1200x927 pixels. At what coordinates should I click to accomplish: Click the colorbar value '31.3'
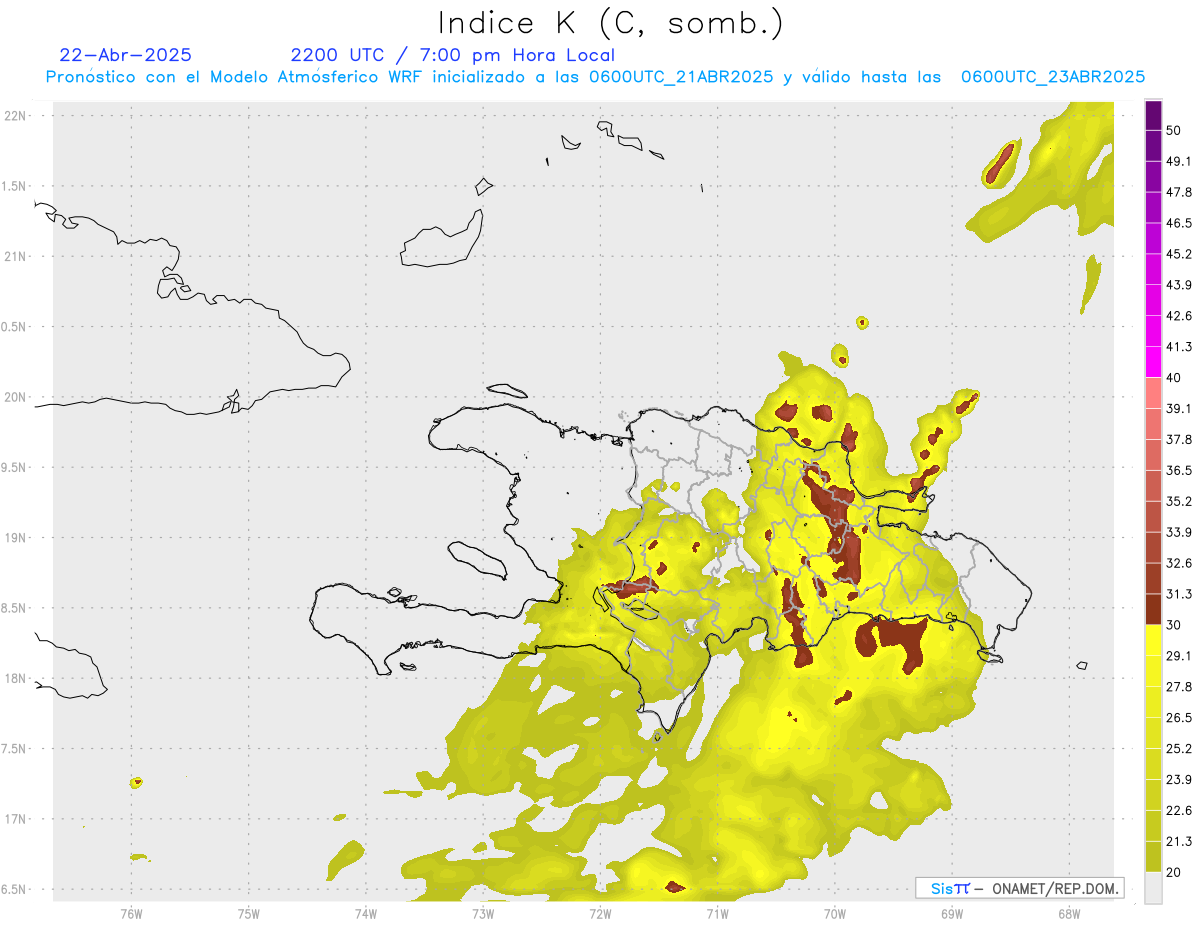pyautogui.click(x=1179, y=594)
